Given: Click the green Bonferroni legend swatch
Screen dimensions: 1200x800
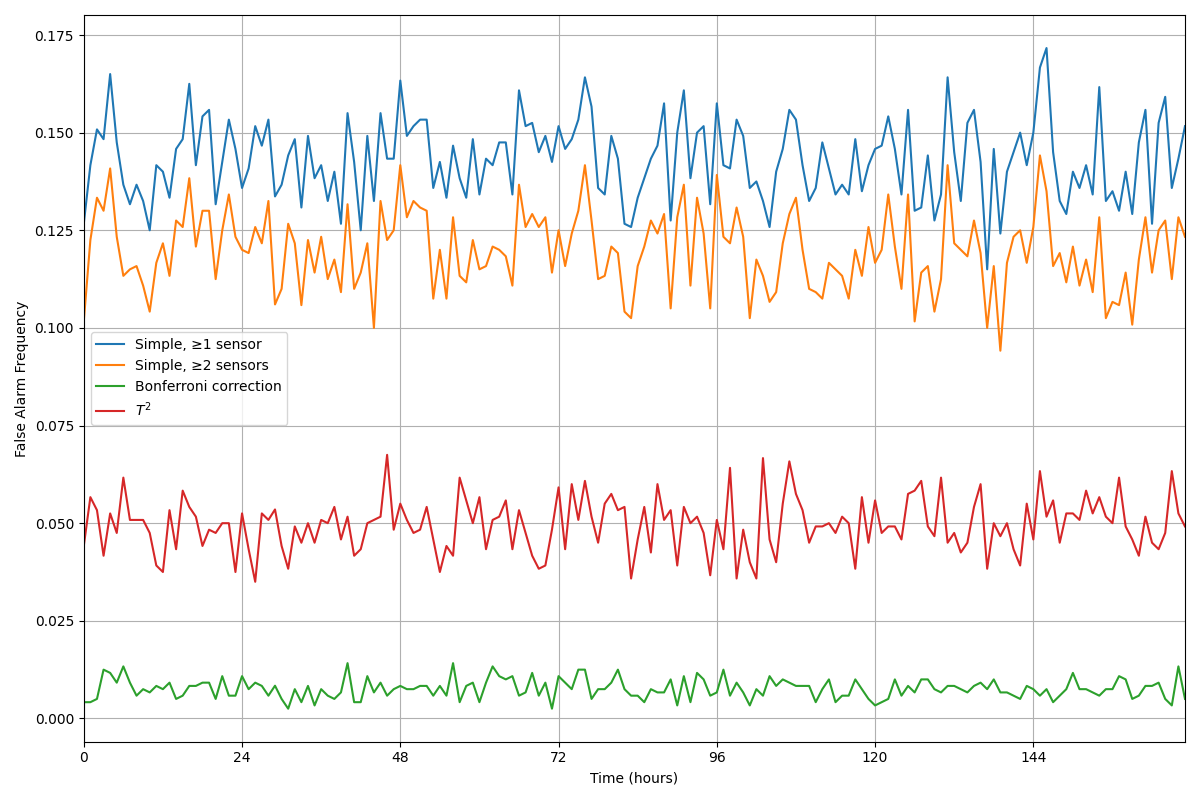Looking at the screenshot, I should (112, 386).
